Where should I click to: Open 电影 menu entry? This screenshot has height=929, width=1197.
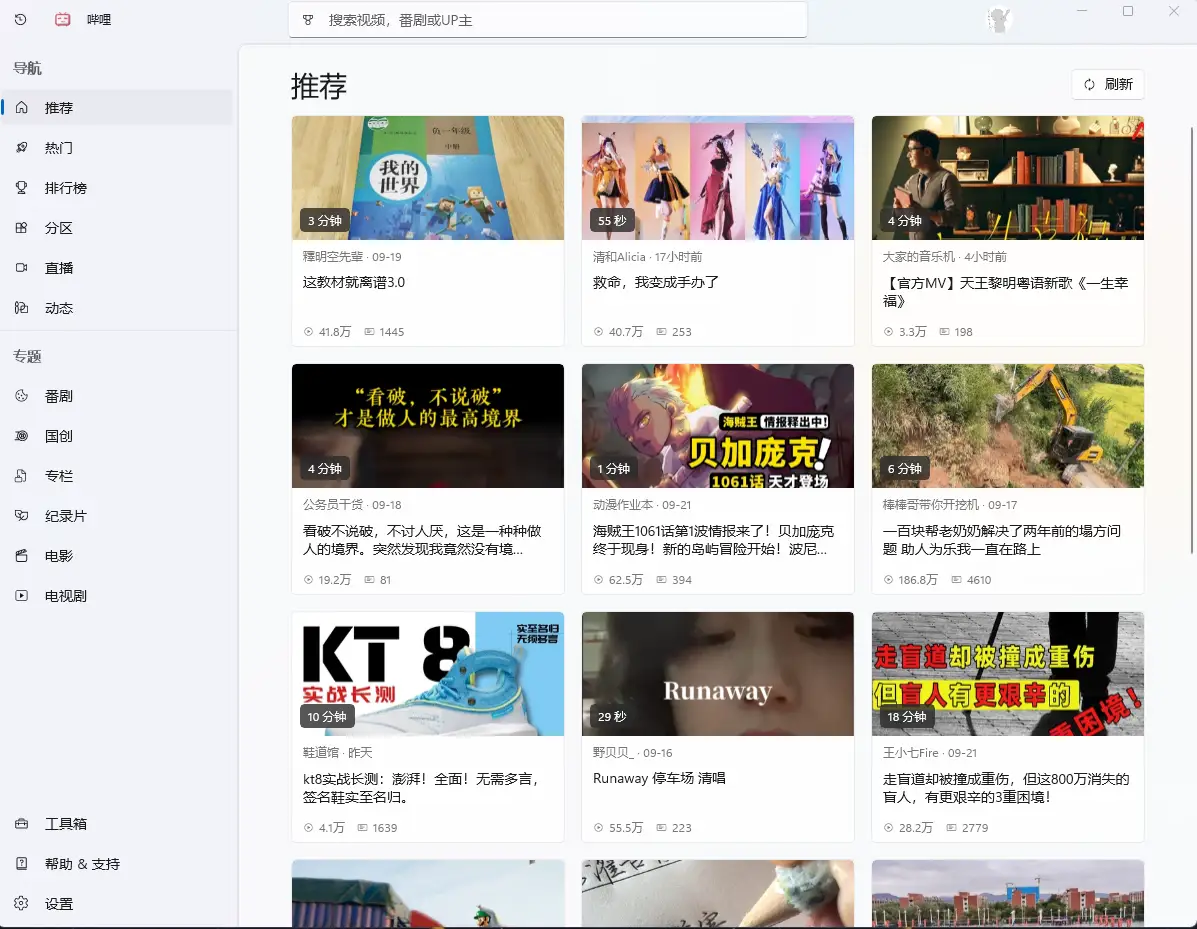coord(118,556)
